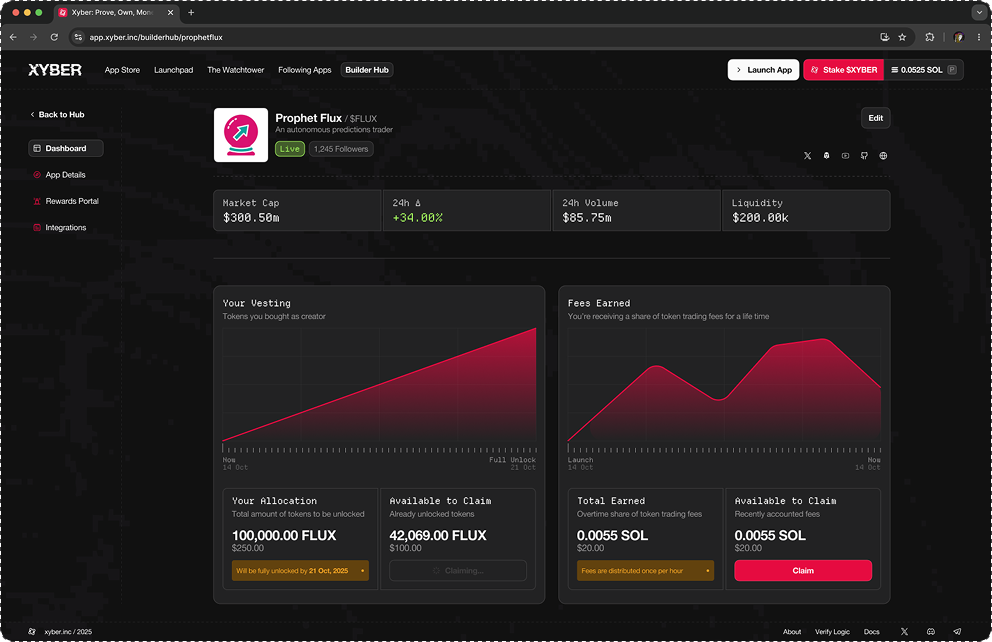
Task: Select Rewards Portal in the sidebar
Action: pyautogui.click(x=72, y=201)
